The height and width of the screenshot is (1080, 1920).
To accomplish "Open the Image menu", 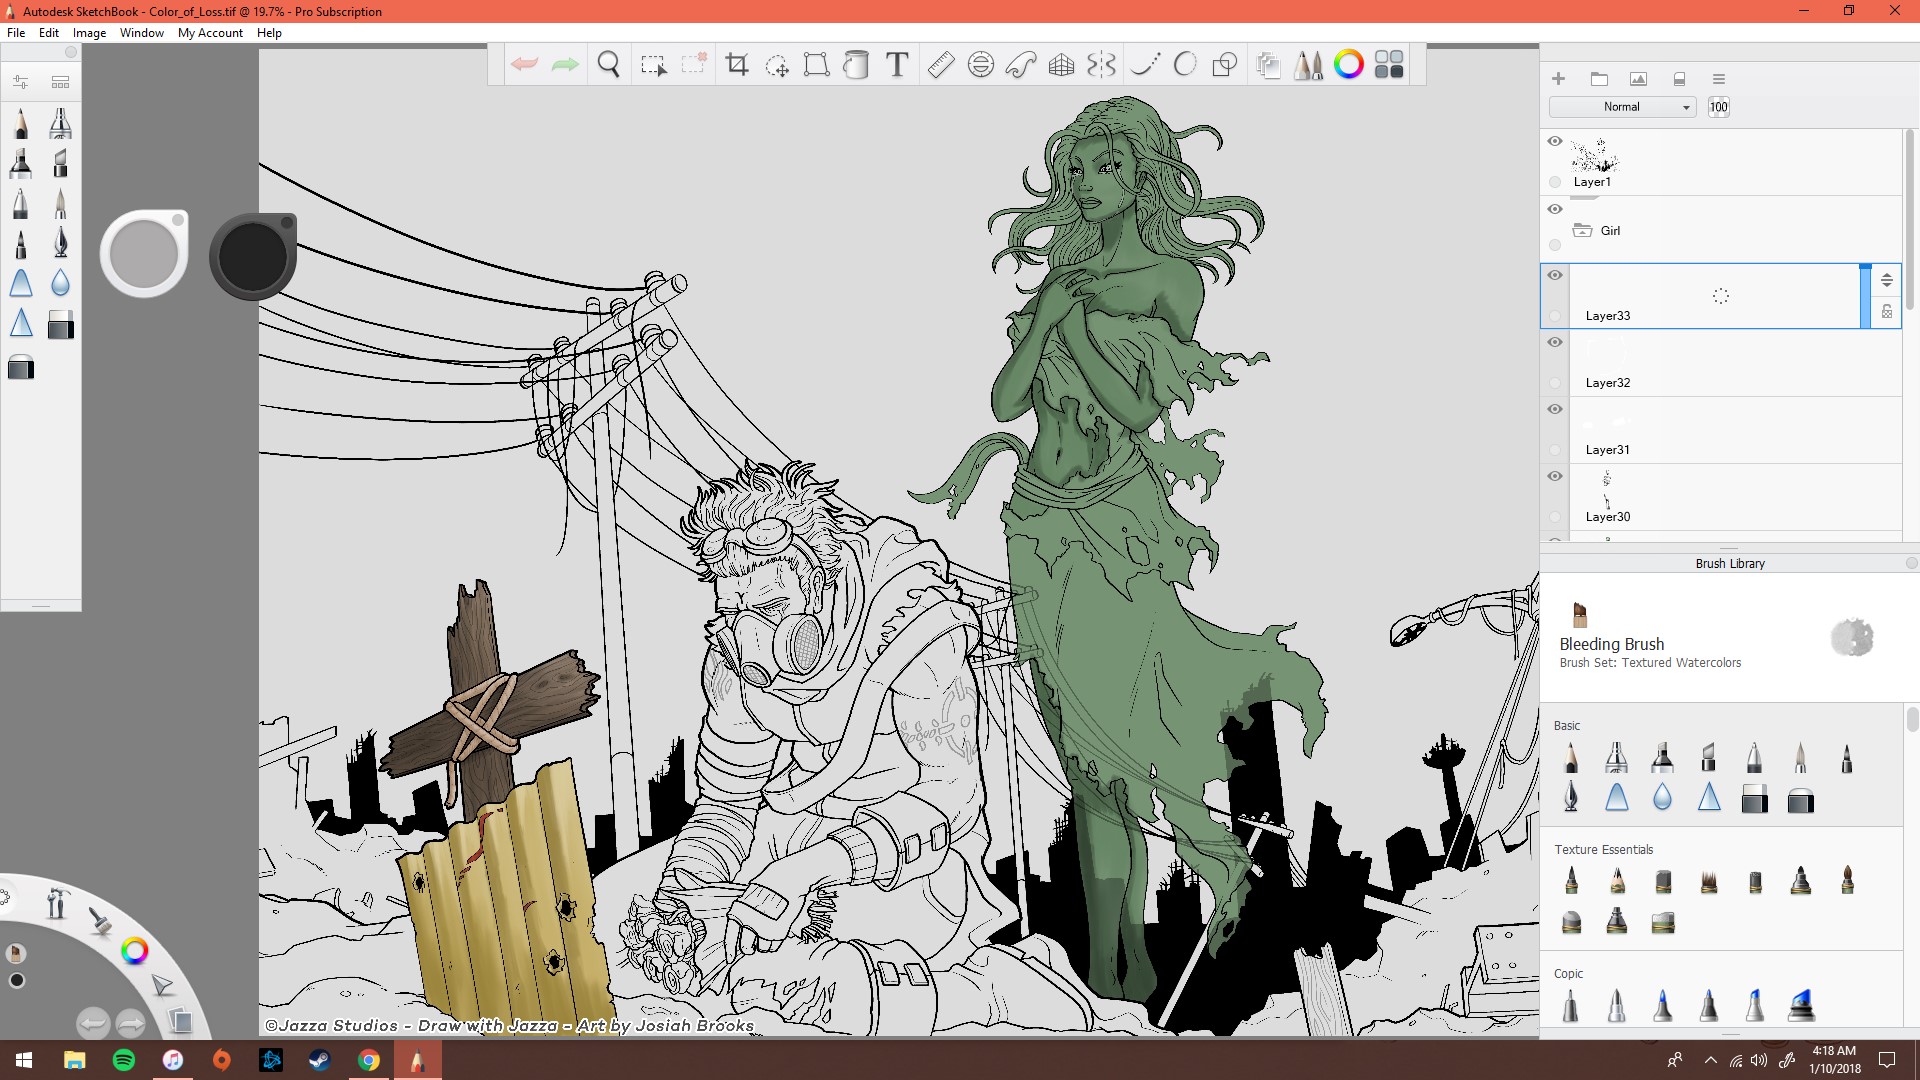I will [x=89, y=33].
